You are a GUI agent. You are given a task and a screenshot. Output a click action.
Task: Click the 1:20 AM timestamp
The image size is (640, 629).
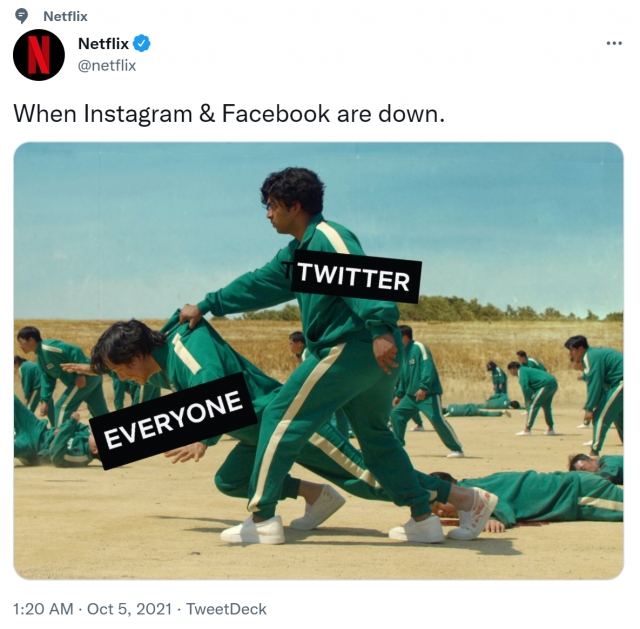43,609
